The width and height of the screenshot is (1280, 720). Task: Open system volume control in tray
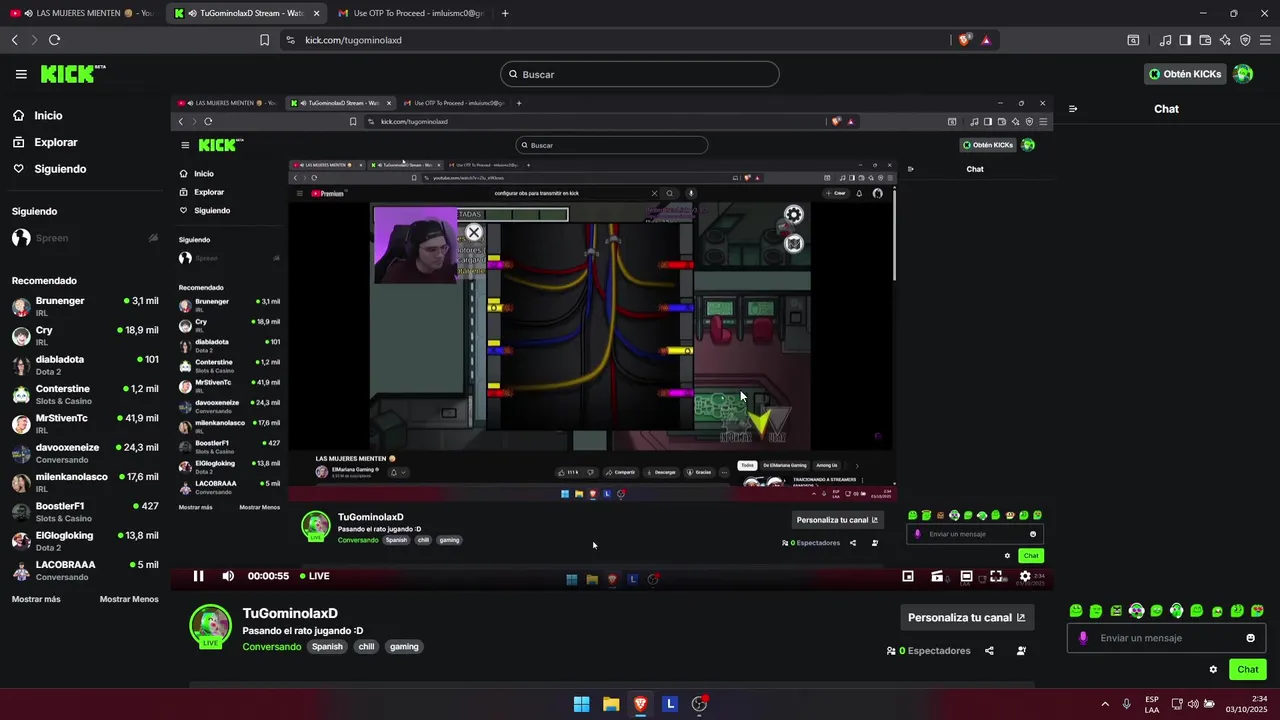[1193, 704]
